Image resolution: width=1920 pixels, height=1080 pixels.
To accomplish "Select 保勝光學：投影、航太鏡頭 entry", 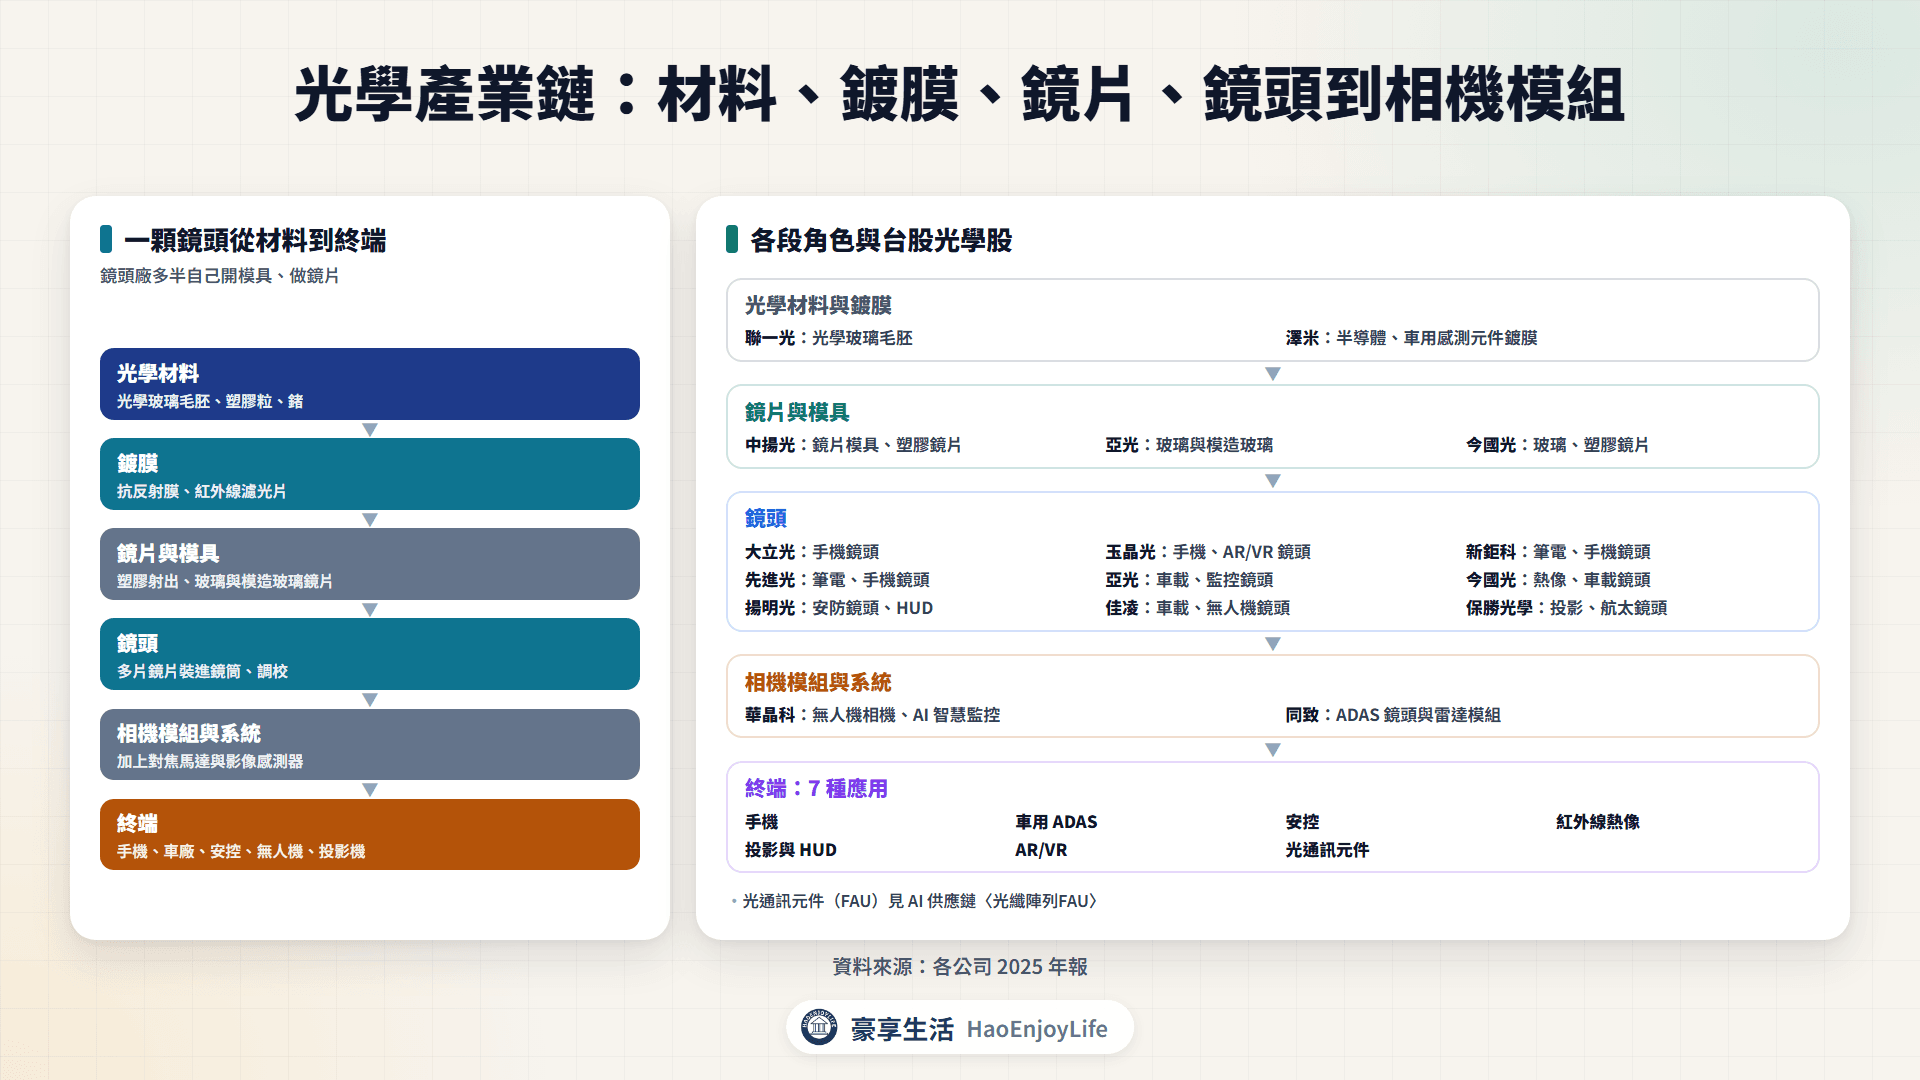I will pos(1566,608).
